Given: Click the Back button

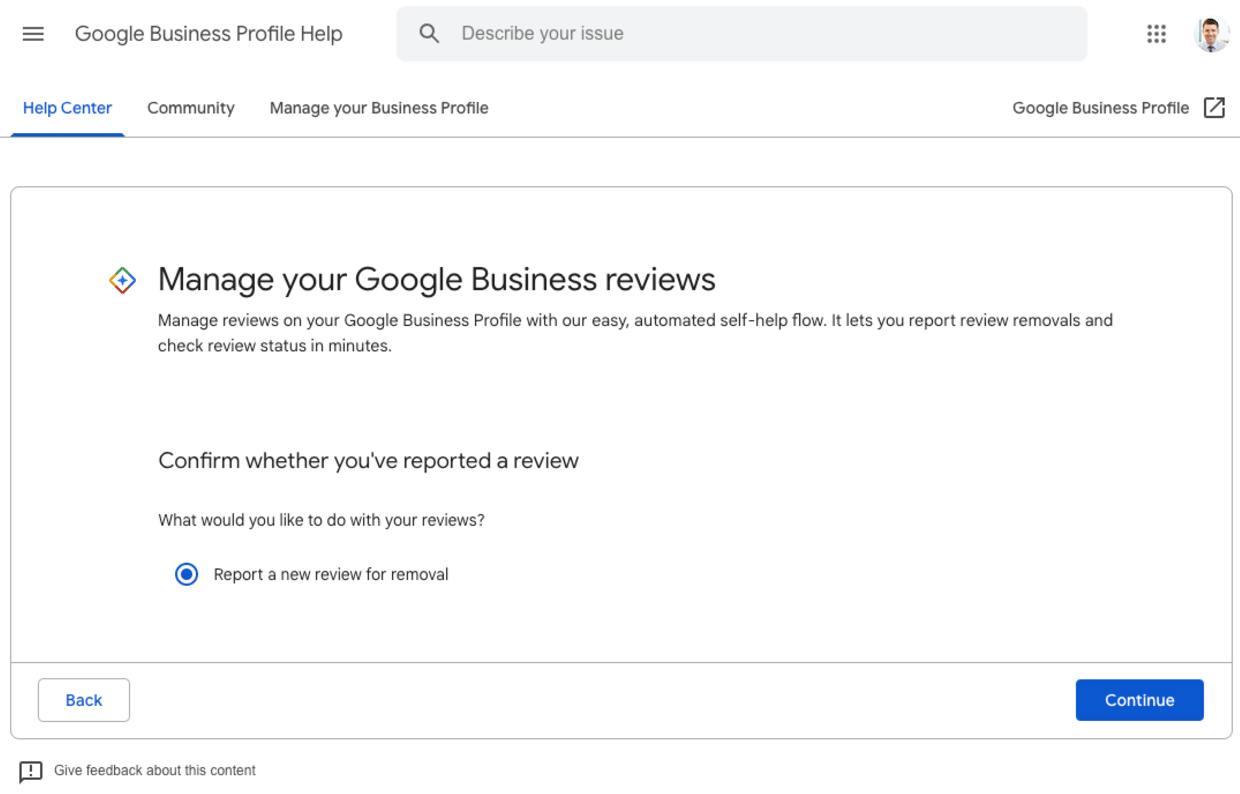Looking at the screenshot, I should (x=84, y=700).
